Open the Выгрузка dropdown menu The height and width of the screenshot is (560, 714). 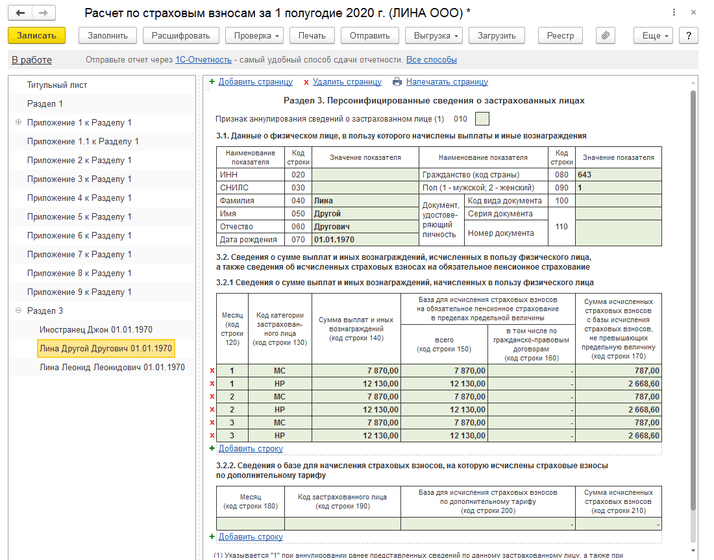tap(435, 35)
